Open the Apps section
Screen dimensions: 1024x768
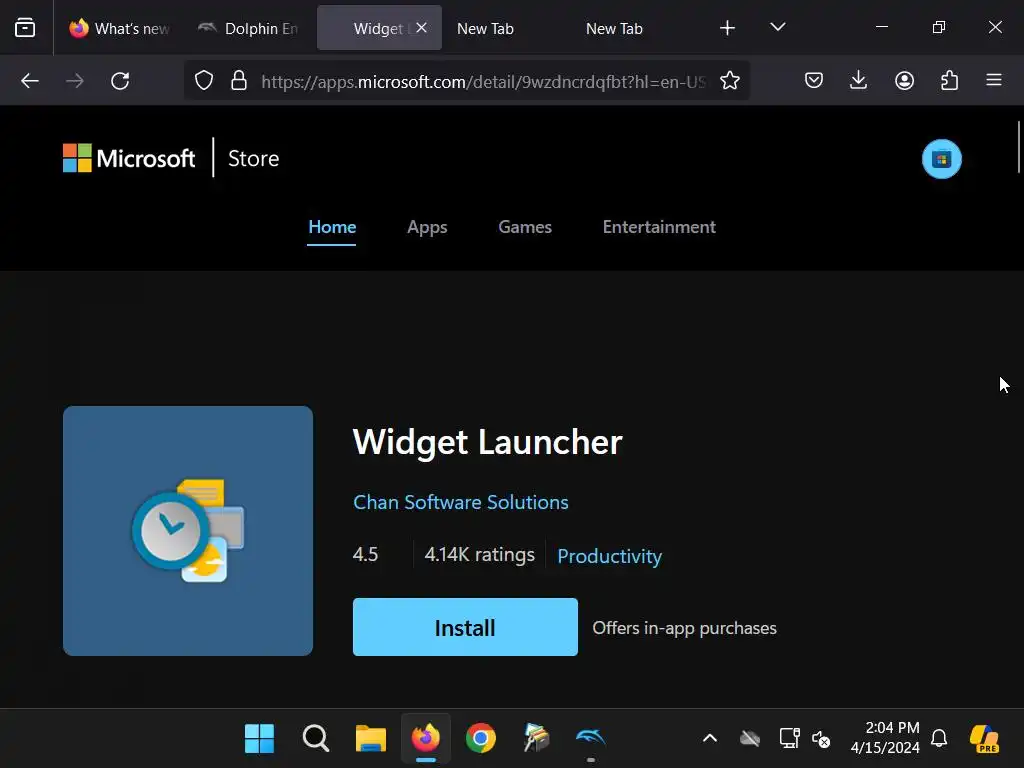point(427,227)
